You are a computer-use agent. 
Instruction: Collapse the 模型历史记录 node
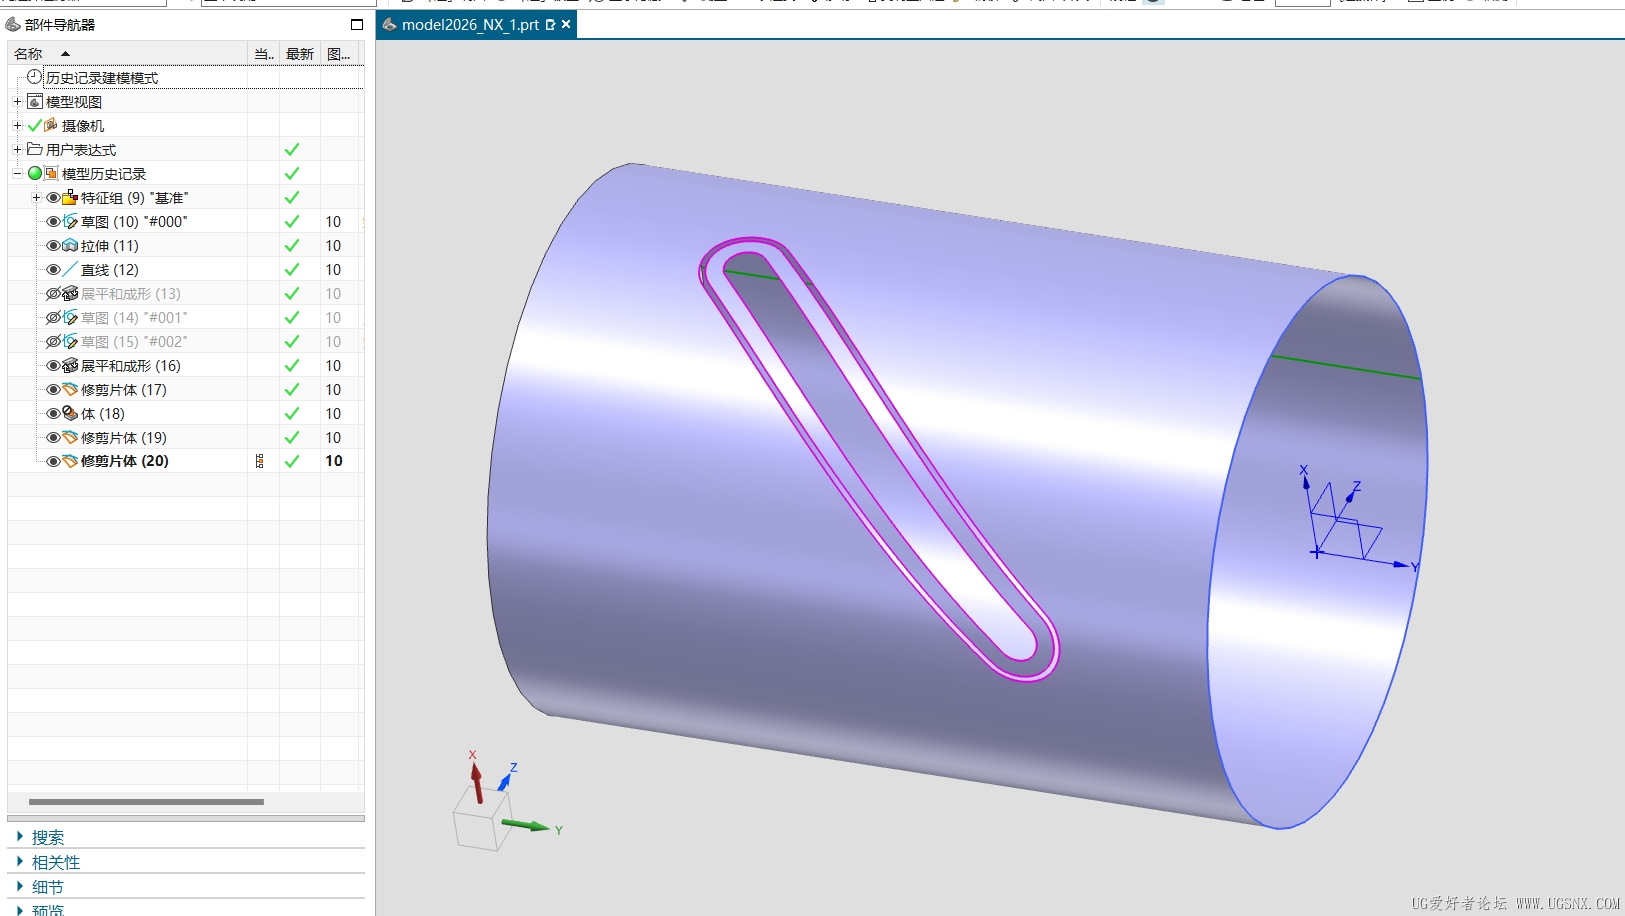pos(17,173)
